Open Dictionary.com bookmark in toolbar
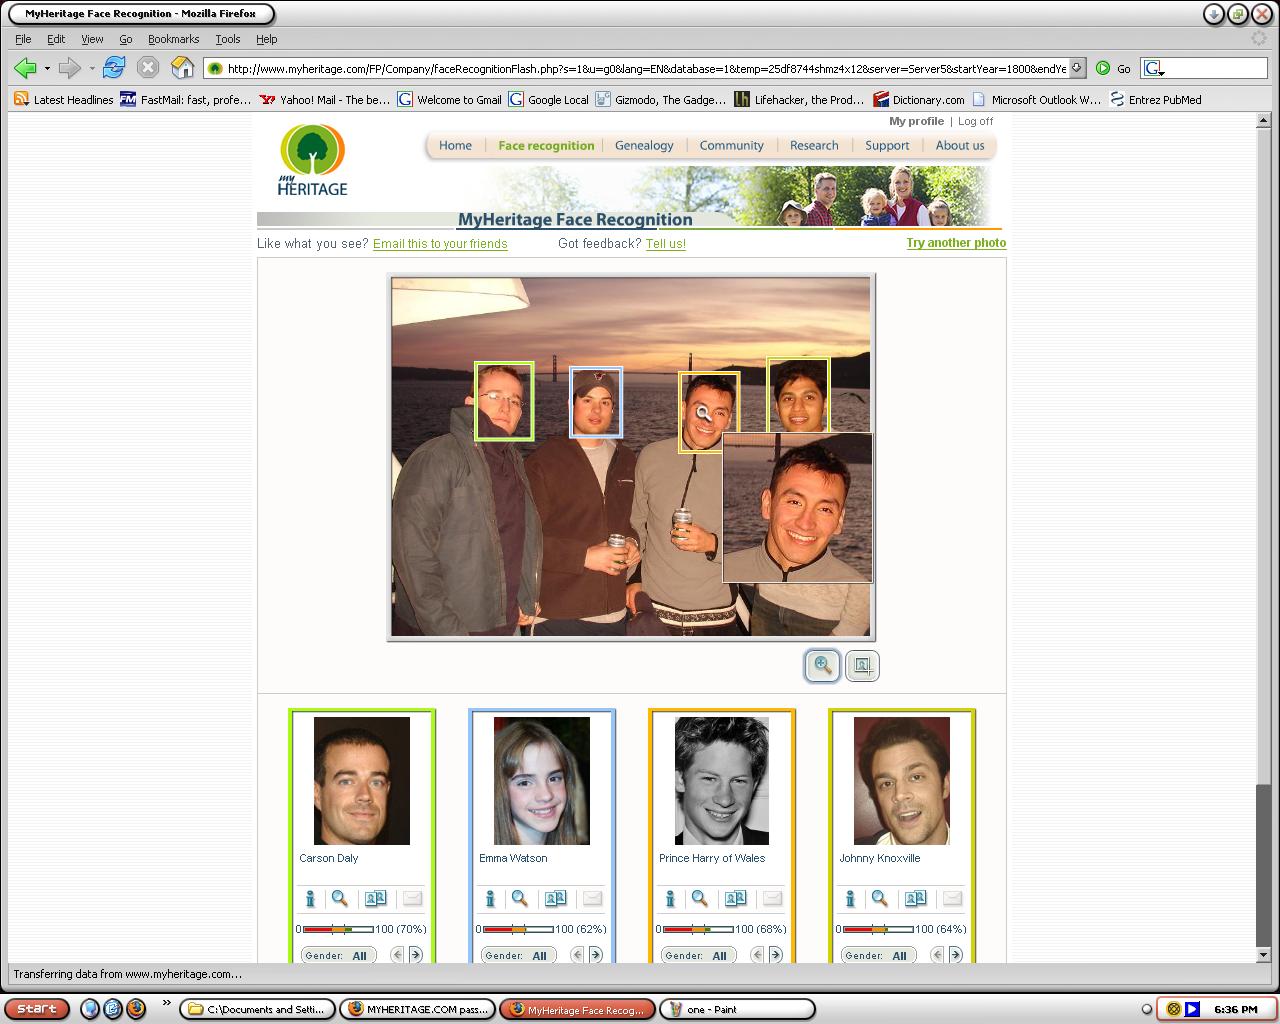 point(918,99)
